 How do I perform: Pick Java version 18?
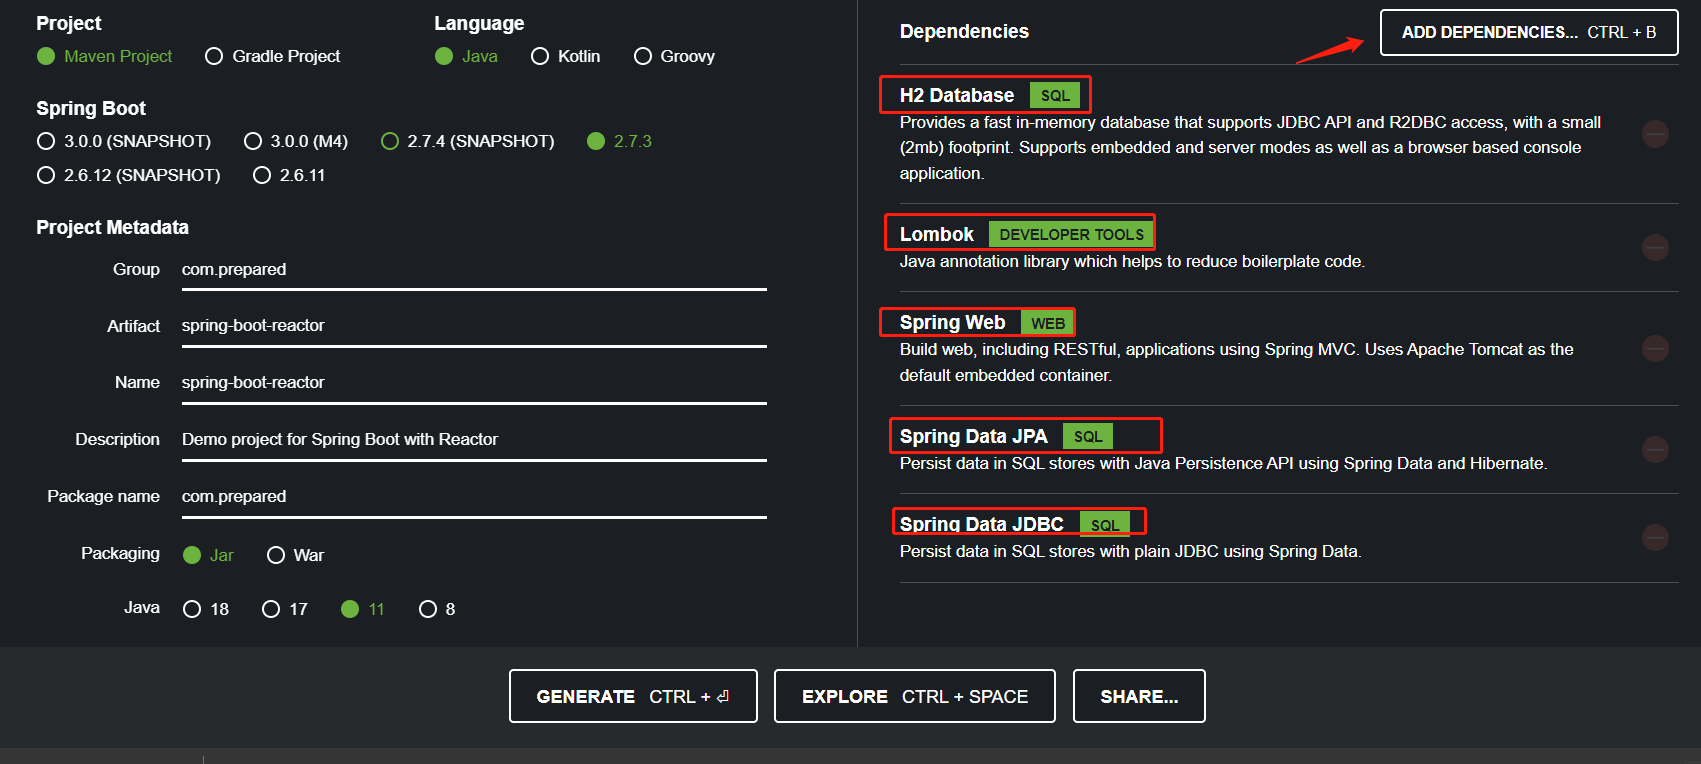[x=206, y=609]
